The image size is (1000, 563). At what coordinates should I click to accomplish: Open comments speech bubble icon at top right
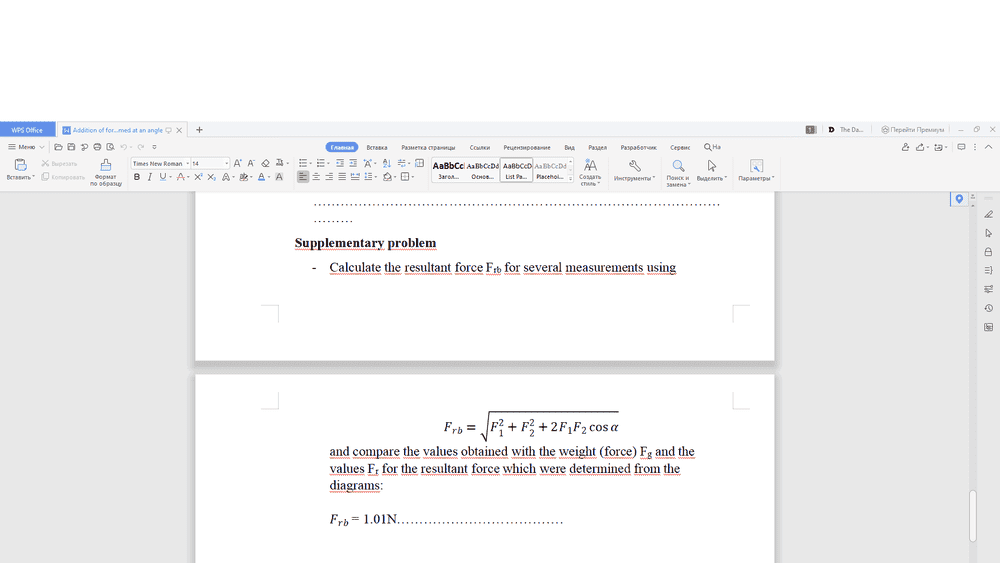pos(961,147)
